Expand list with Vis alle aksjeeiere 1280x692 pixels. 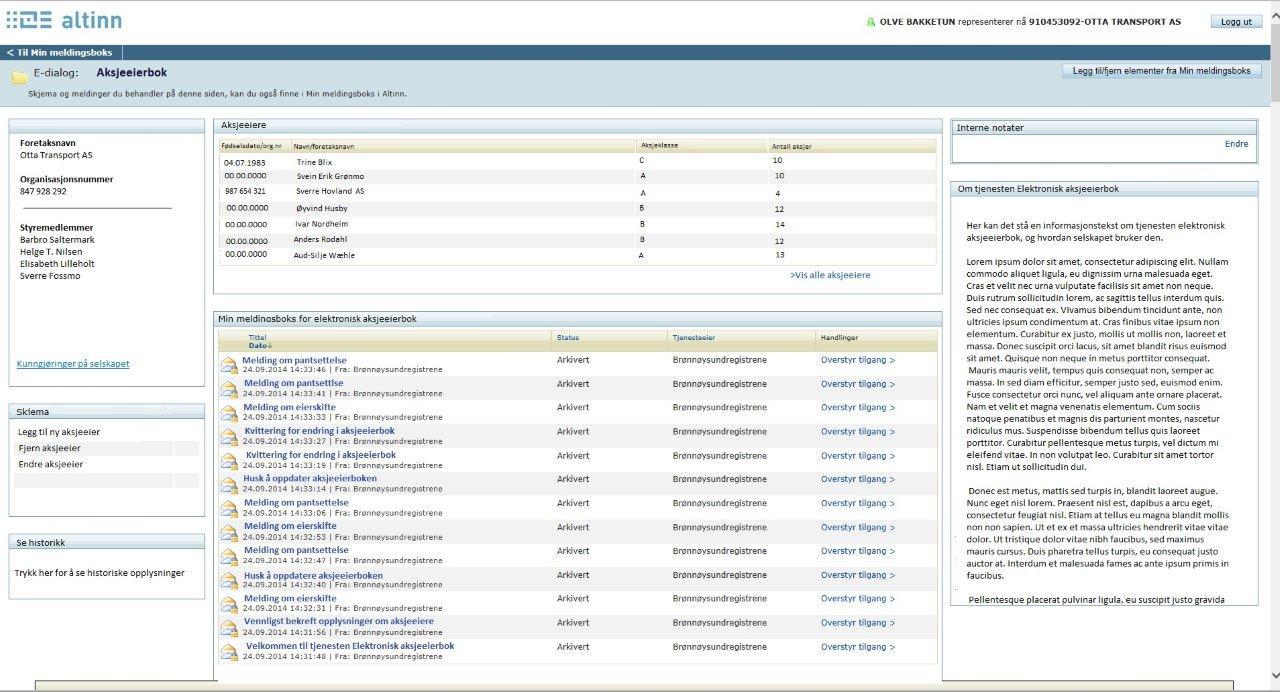pos(830,275)
